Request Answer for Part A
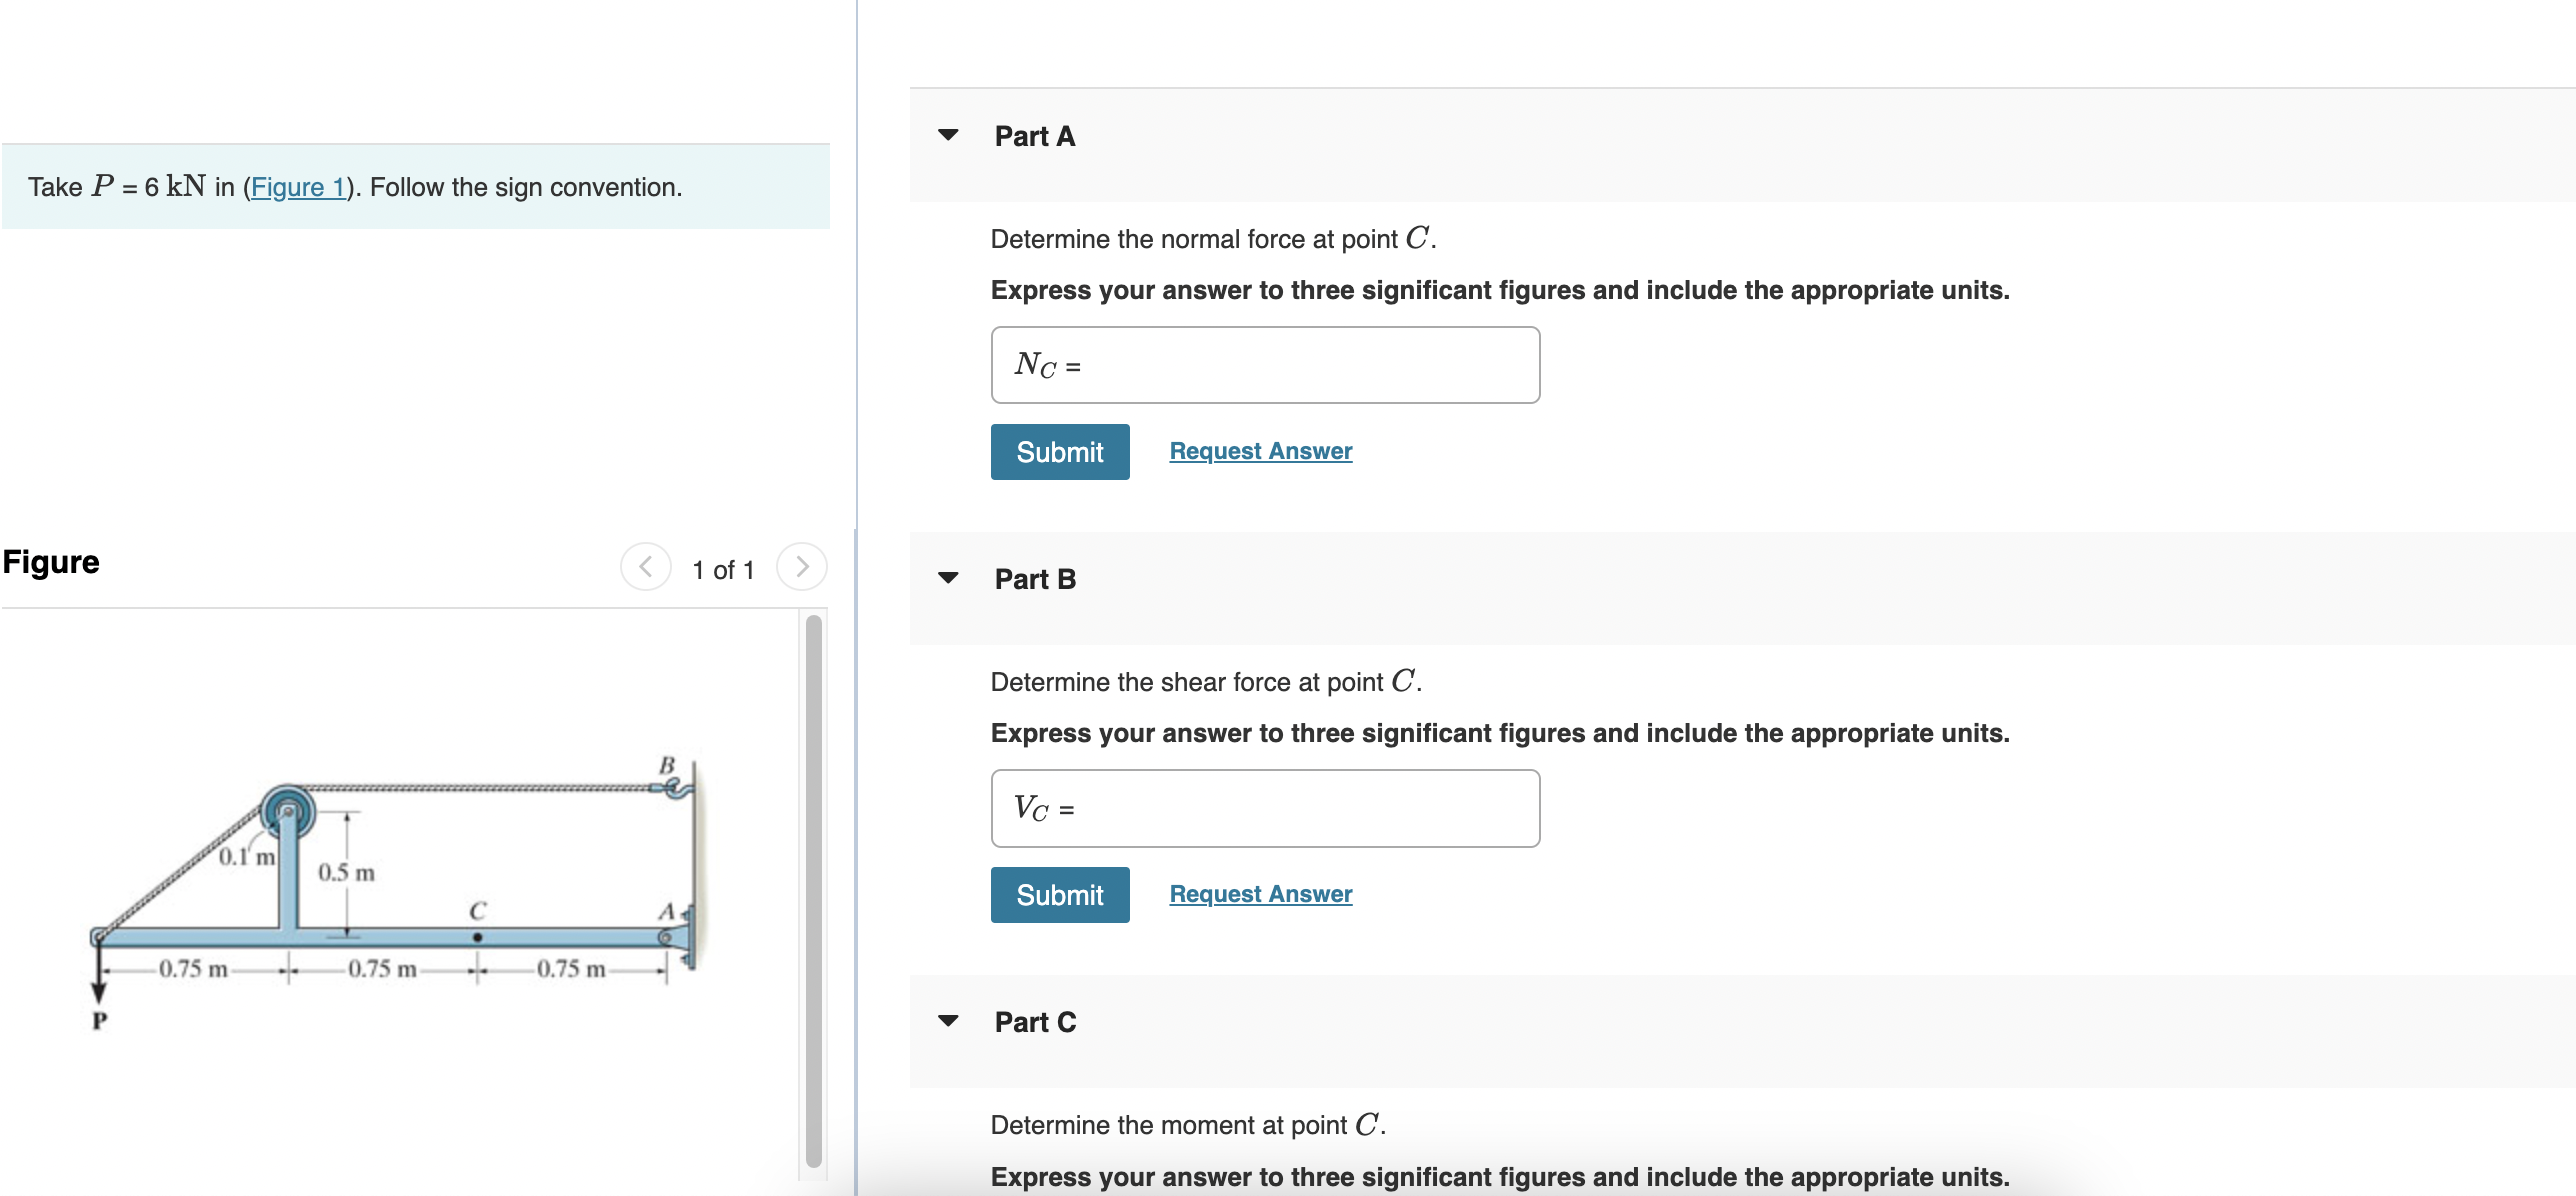Image resolution: width=2576 pixels, height=1196 pixels. [1260, 451]
